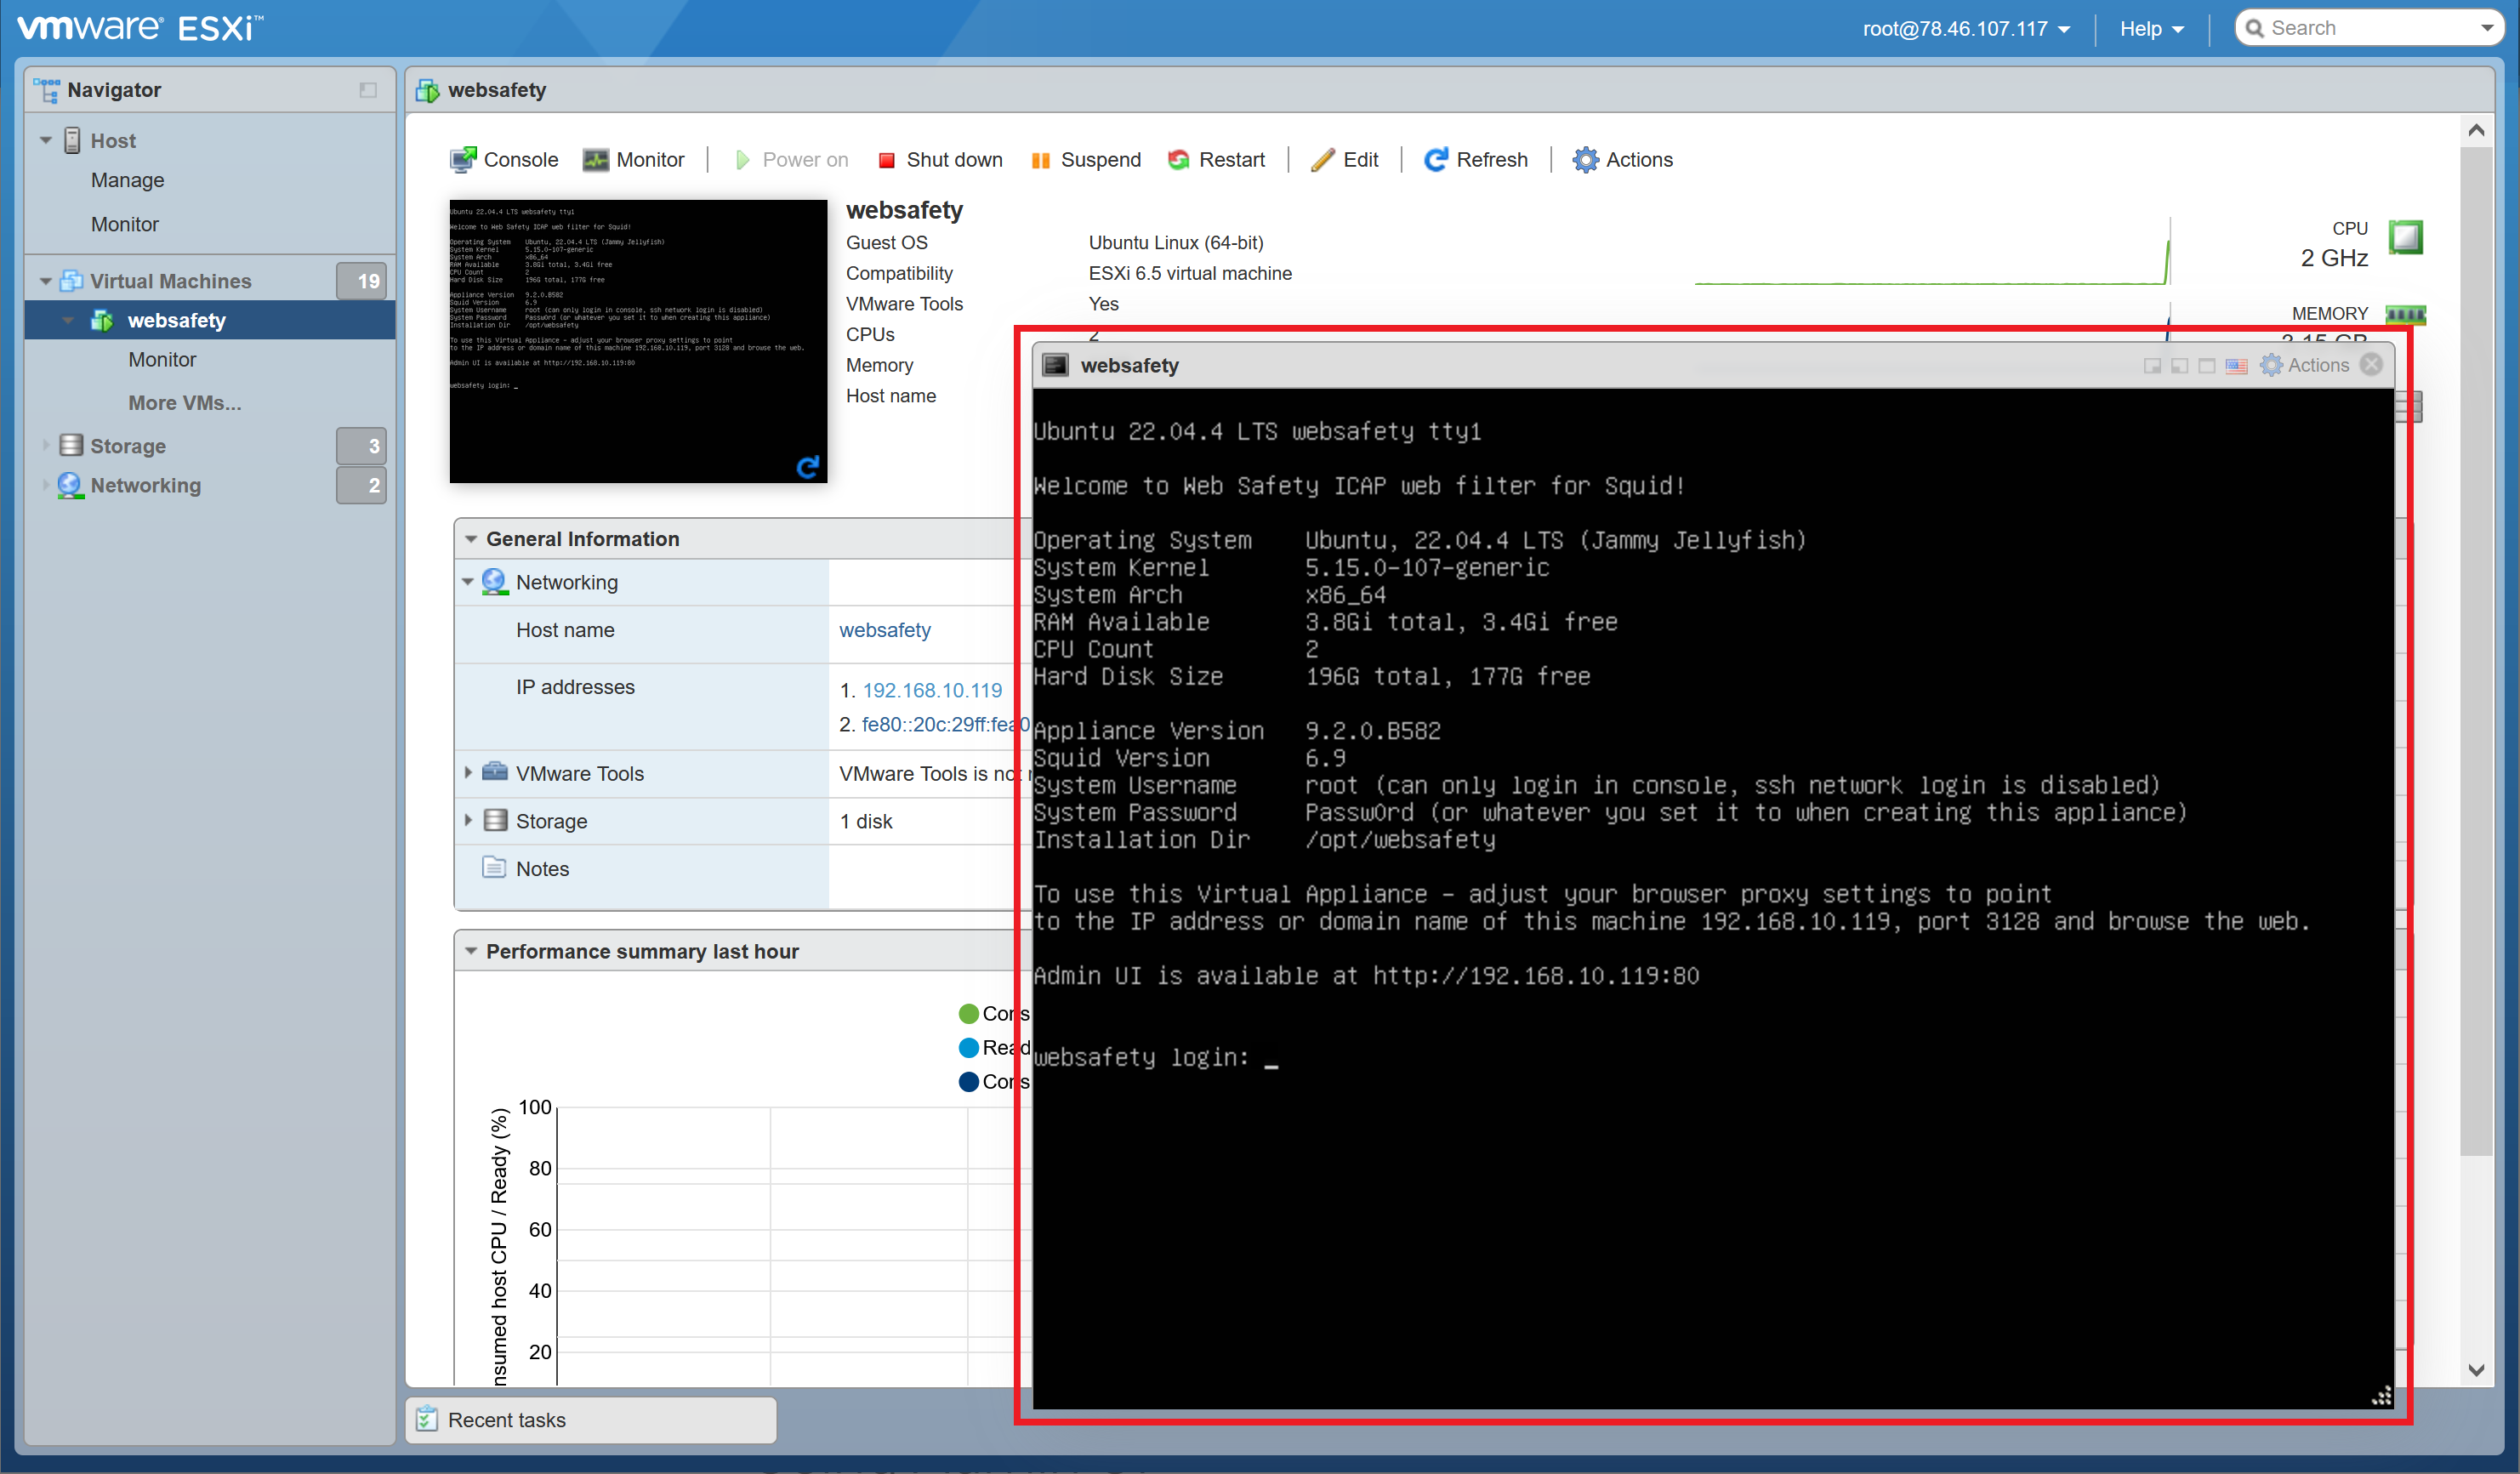Click Storage count badge 3
Screen dimensions: 2520x1474
361,446
